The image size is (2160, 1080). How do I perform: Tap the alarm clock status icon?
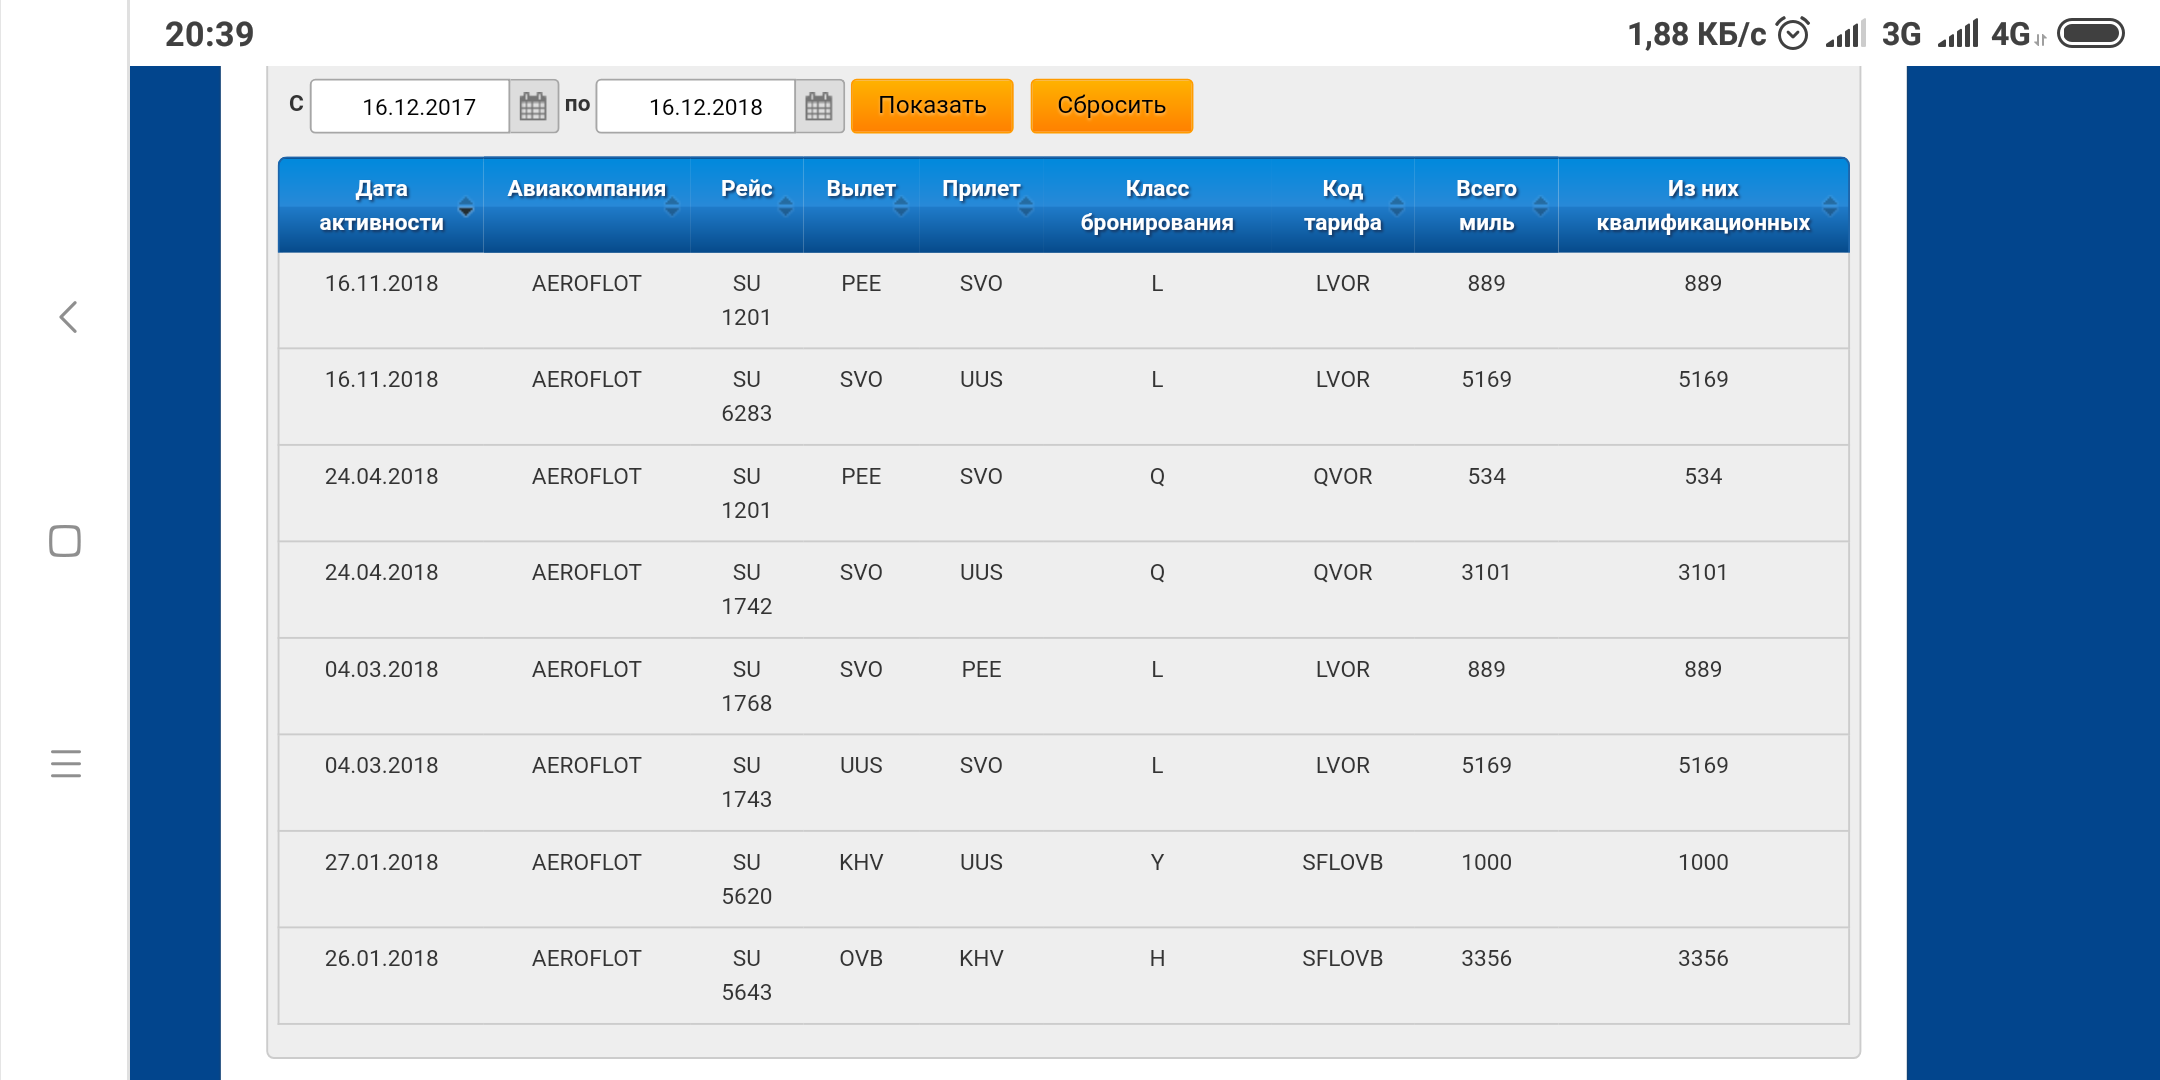[x=1793, y=34]
